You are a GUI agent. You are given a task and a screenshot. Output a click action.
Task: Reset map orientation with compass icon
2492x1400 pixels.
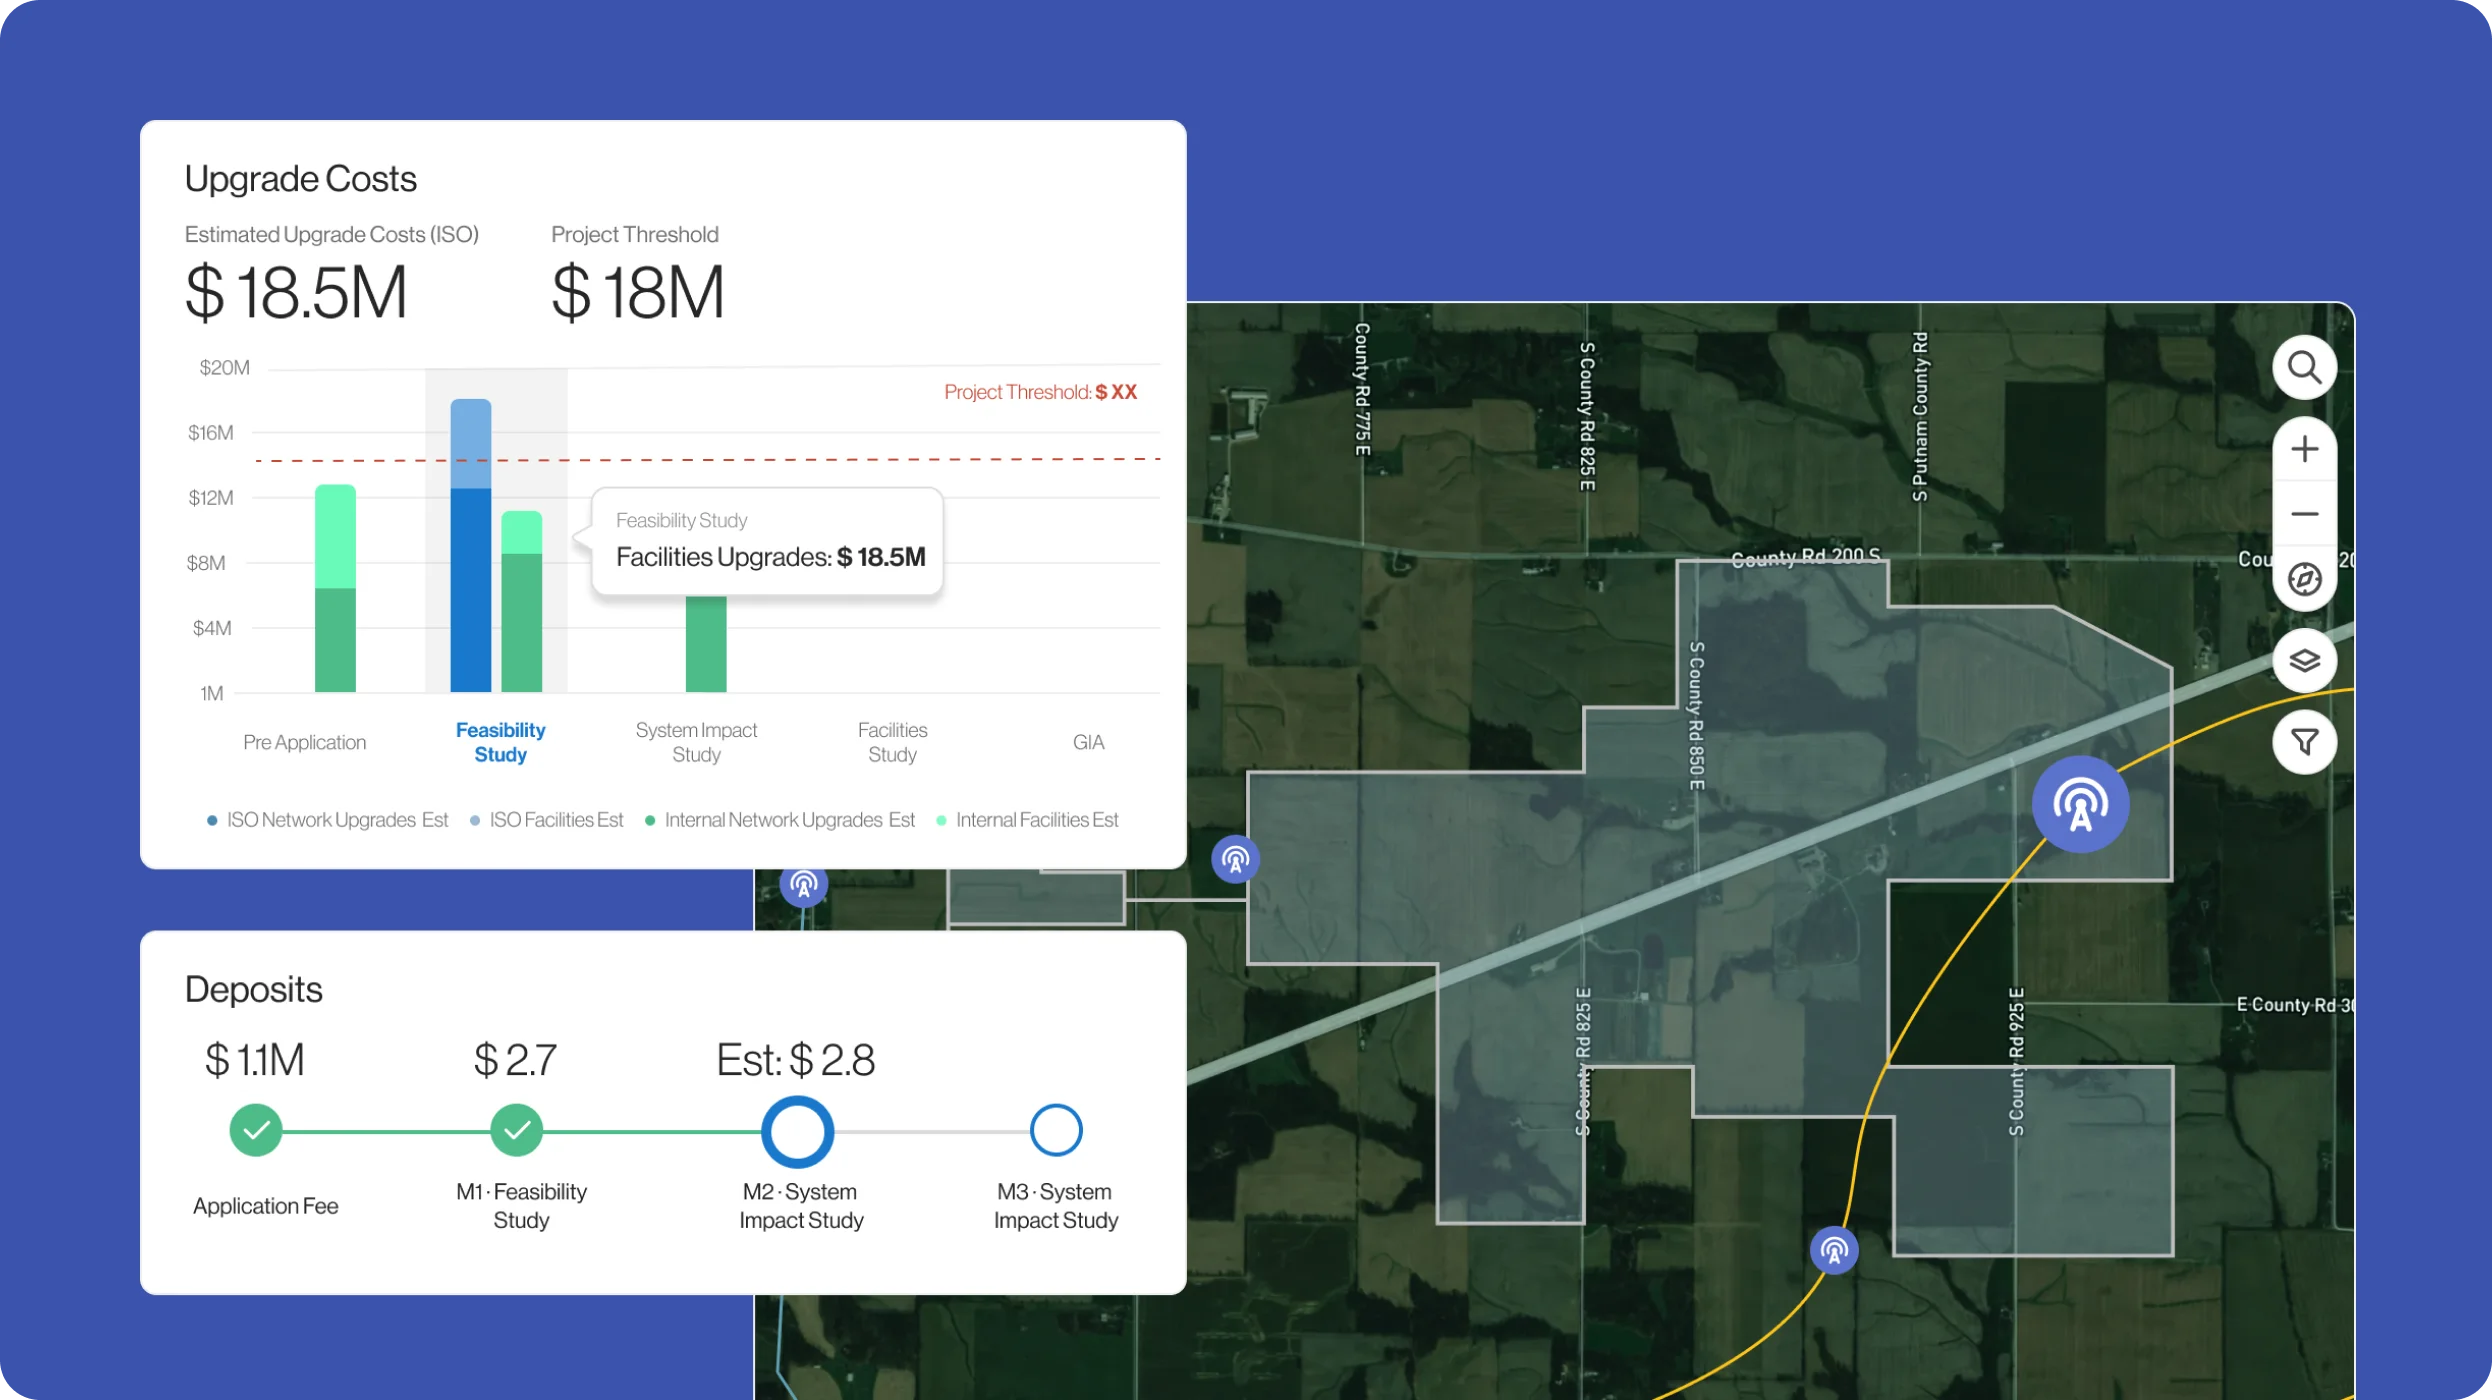pyautogui.click(x=2304, y=579)
